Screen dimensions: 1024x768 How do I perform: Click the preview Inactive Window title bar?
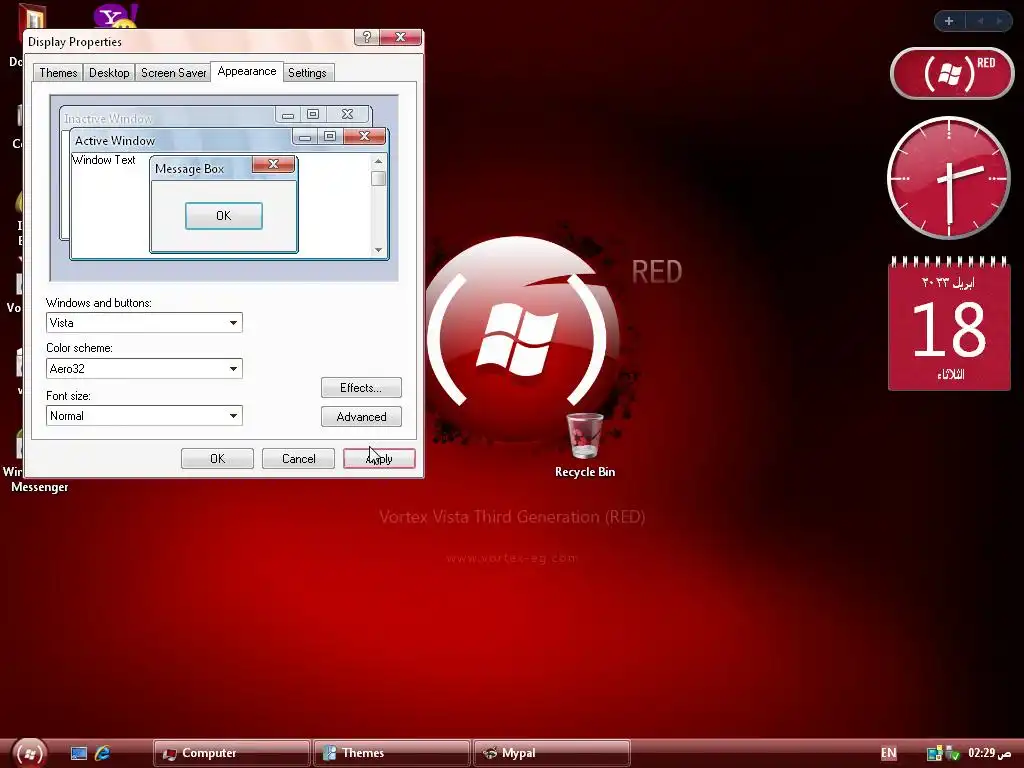pyautogui.click(x=167, y=118)
